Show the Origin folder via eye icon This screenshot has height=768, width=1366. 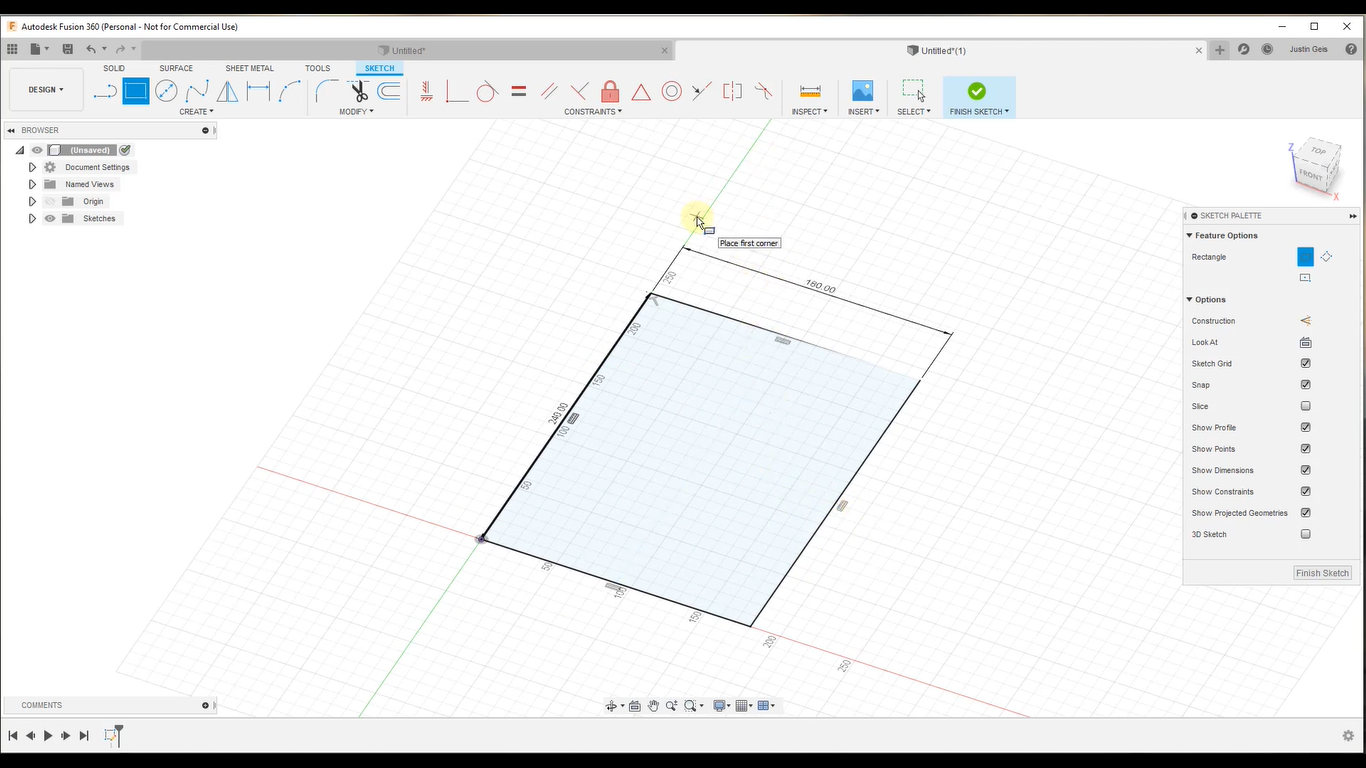[x=50, y=201]
